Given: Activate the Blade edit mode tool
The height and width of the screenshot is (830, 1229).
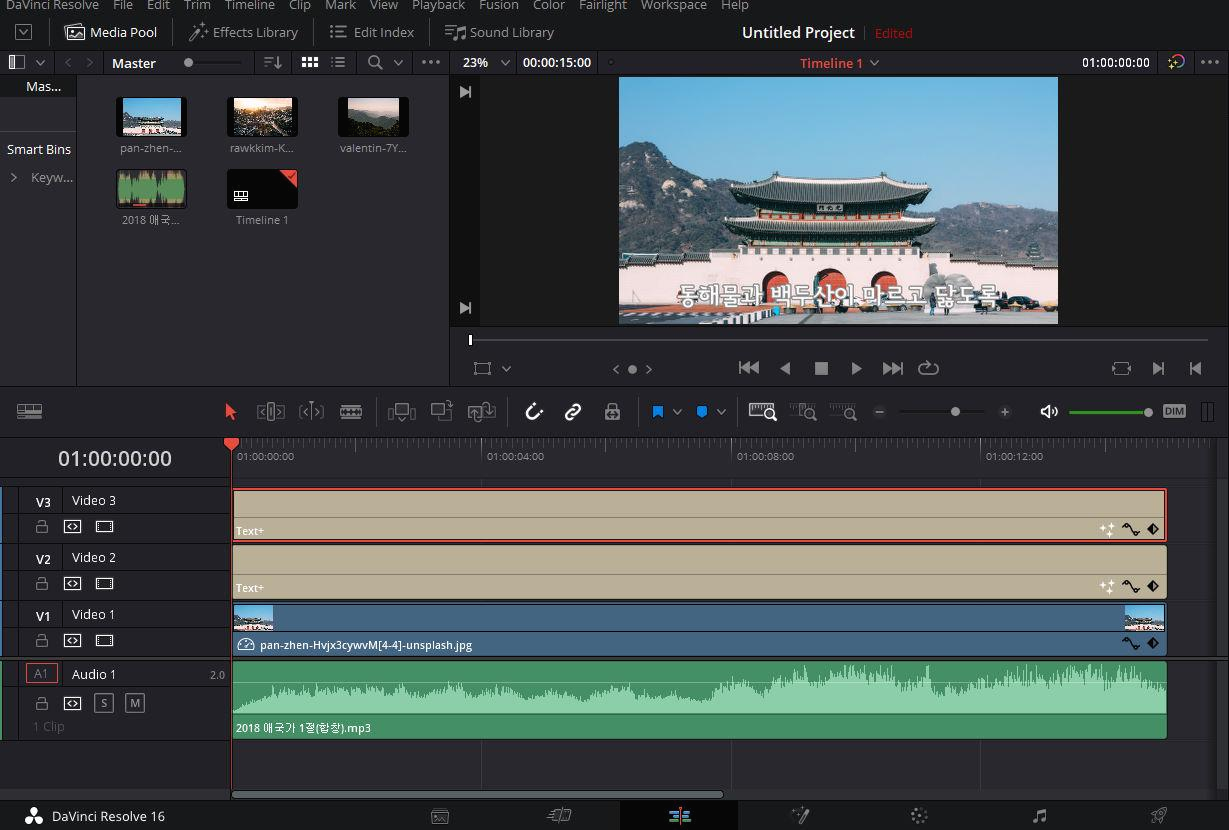Looking at the screenshot, I should (351, 412).
